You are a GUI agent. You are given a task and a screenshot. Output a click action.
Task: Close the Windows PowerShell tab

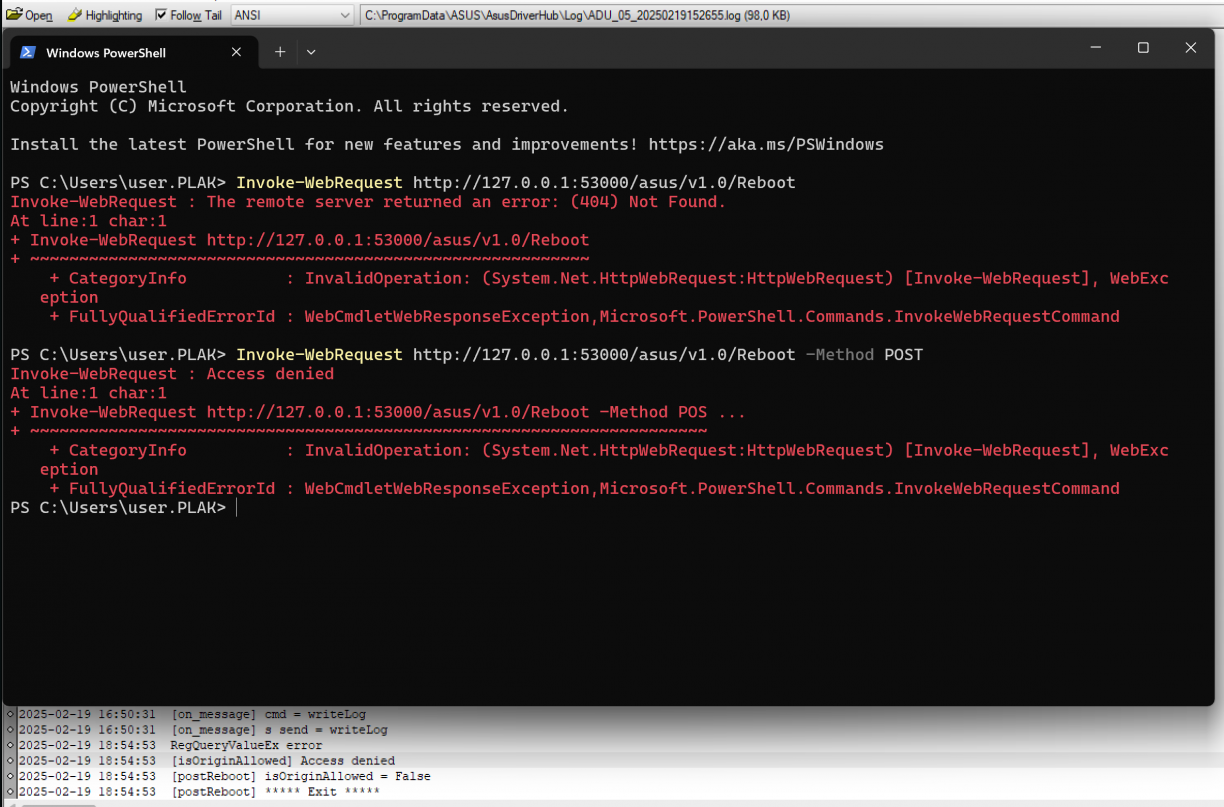click(236, 52)
